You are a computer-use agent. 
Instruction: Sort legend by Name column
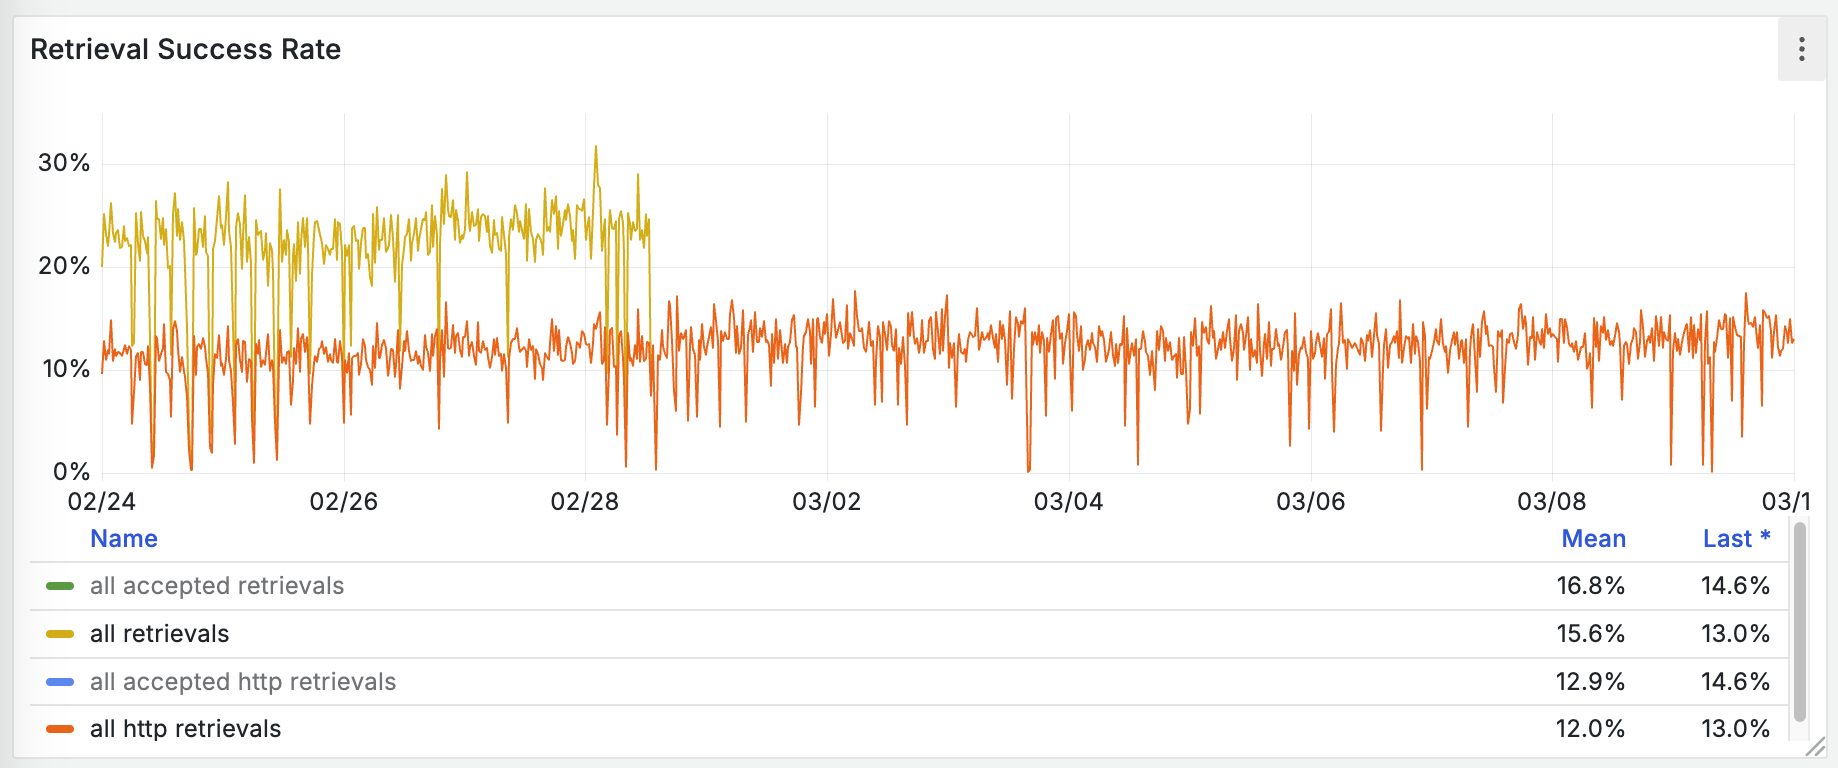coord(124,539)
